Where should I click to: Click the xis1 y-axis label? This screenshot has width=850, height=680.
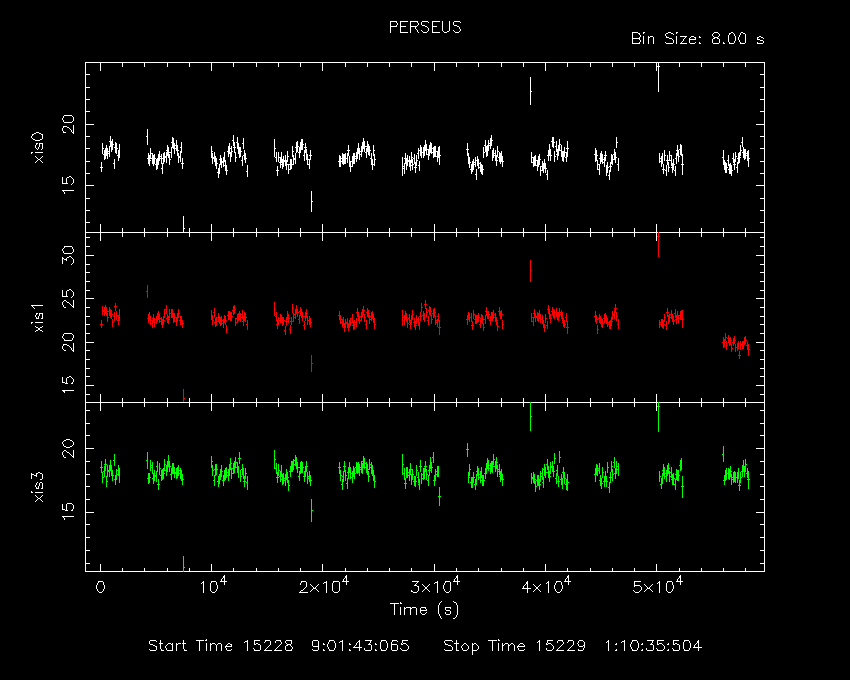(x=38, y=317)
